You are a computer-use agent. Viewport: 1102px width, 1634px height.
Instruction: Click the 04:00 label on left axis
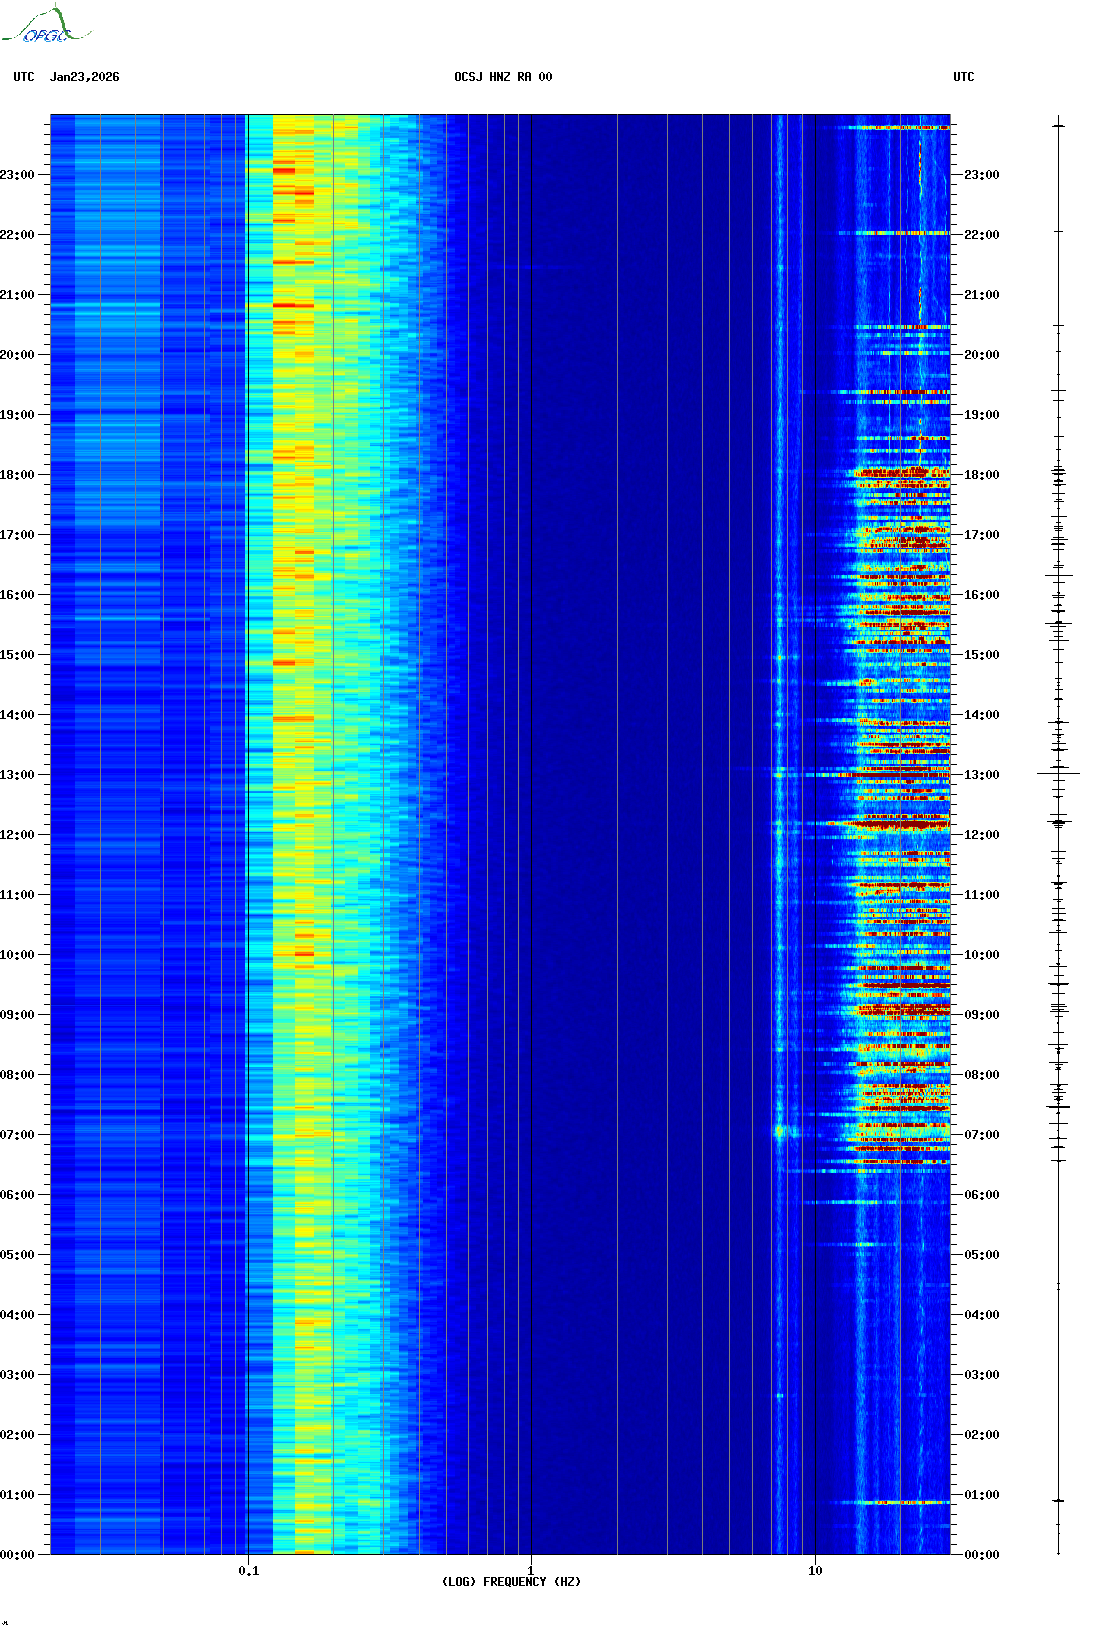pyautogui.click(x=18, y=1315)
